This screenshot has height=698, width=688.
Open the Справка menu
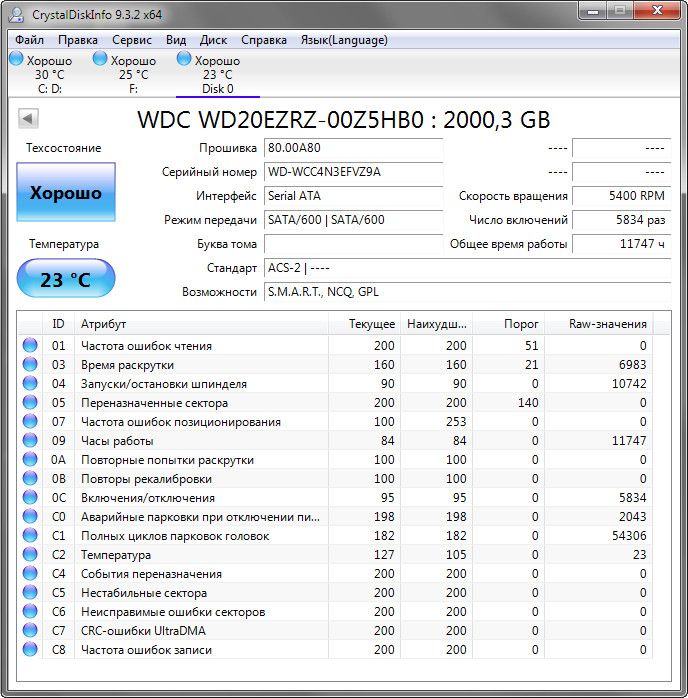point(264,40)
